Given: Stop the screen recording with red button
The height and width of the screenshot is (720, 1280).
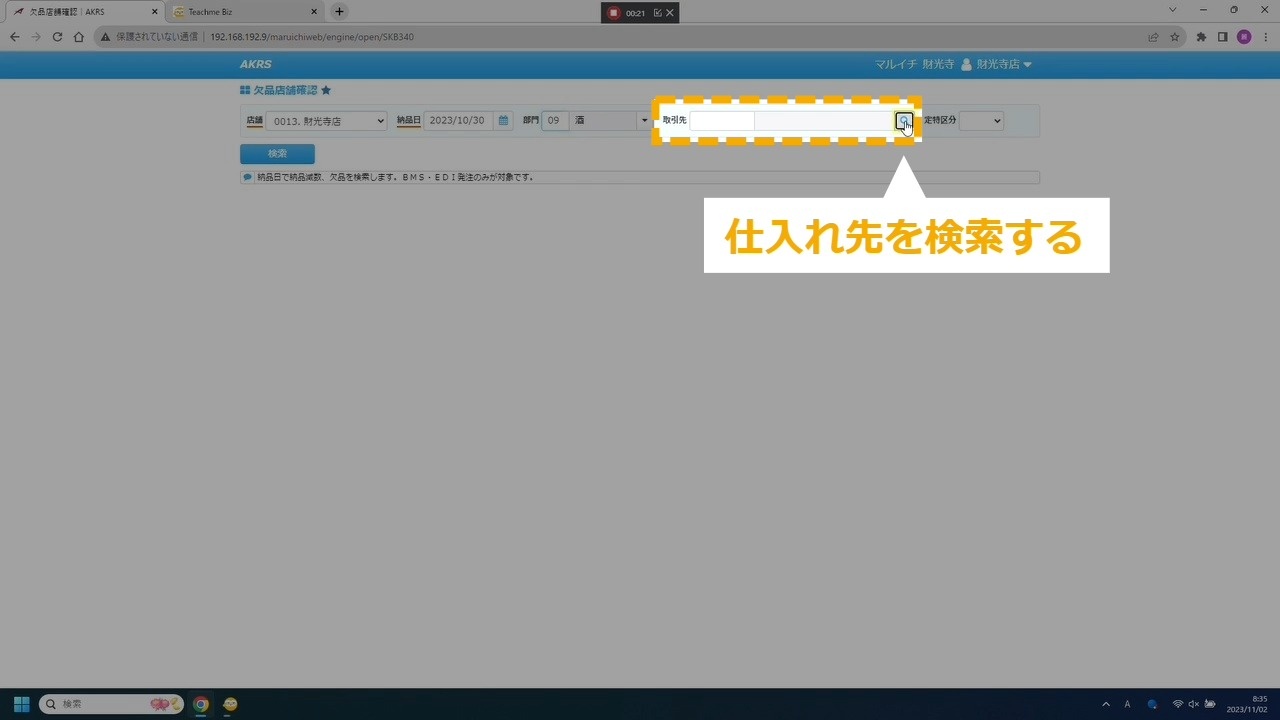Looking at the screenshot, I should click(614, 13).
